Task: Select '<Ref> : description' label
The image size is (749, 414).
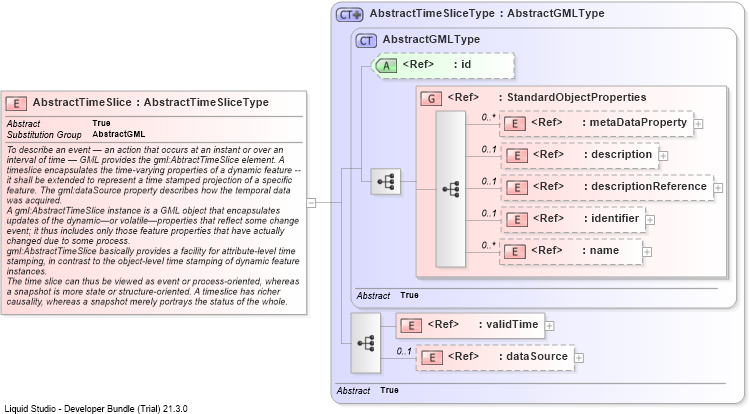Action: (592, 155)
